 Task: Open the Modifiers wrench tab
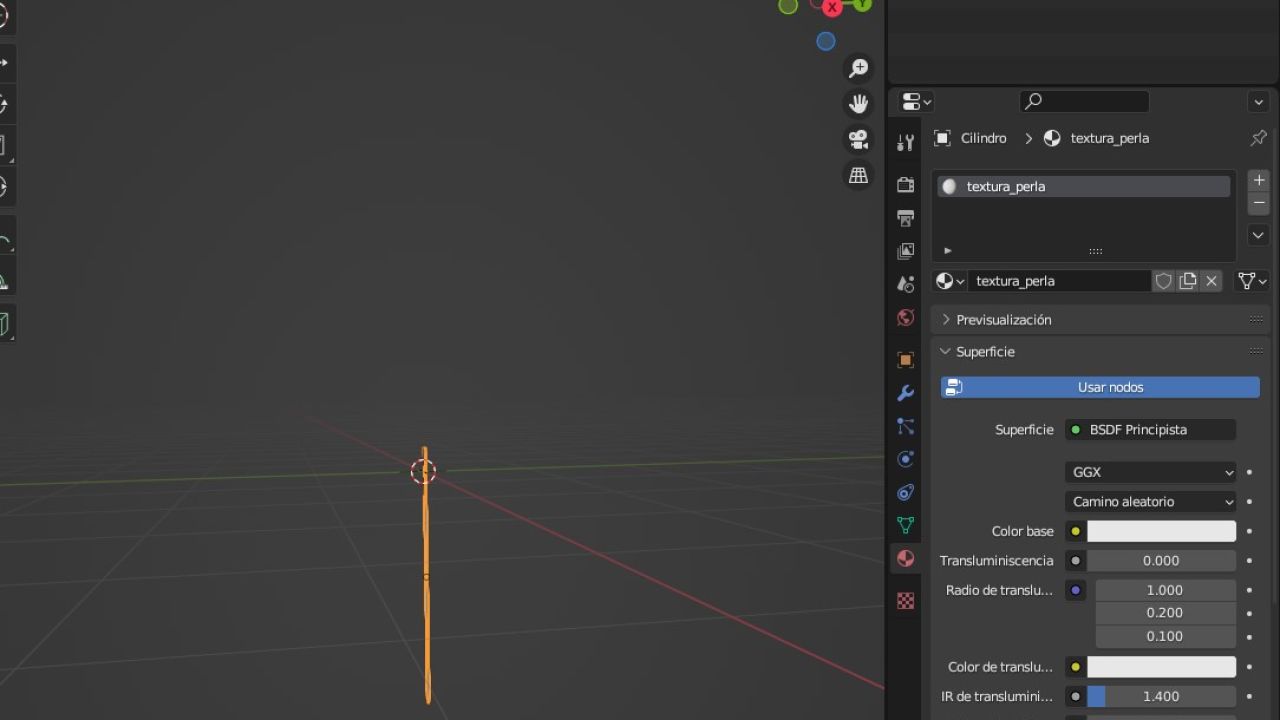tap(905, 393)
